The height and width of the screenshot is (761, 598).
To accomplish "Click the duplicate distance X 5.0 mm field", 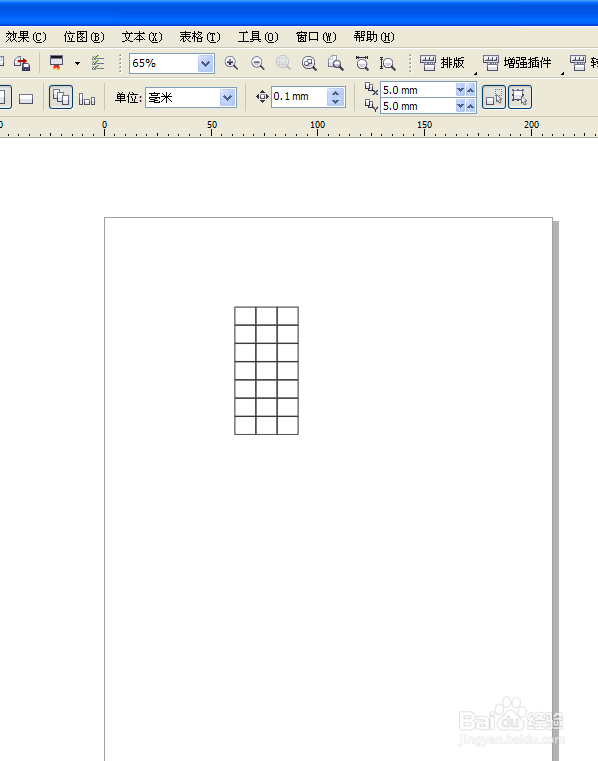I will coord(417,90).
